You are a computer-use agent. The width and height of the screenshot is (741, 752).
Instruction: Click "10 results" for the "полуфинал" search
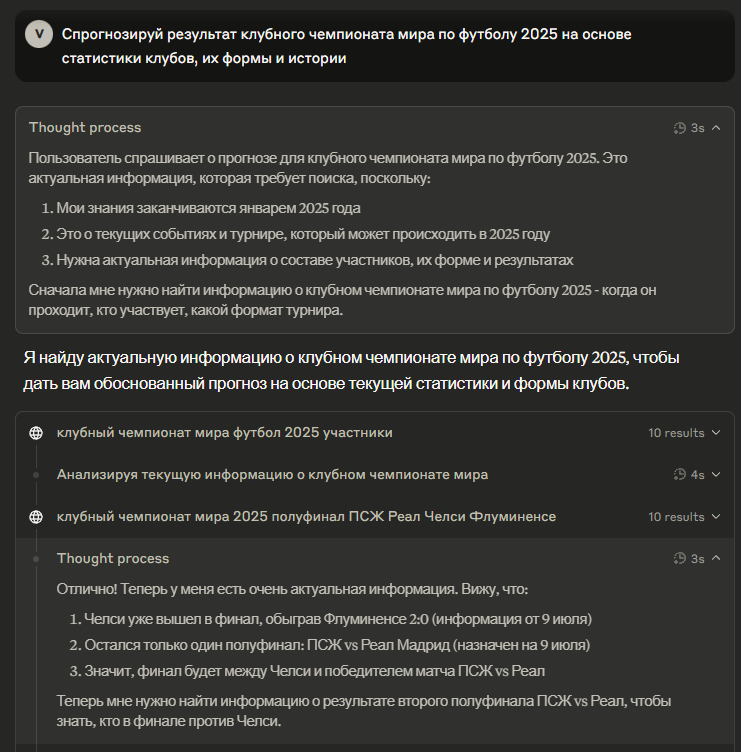coord(676,517)
